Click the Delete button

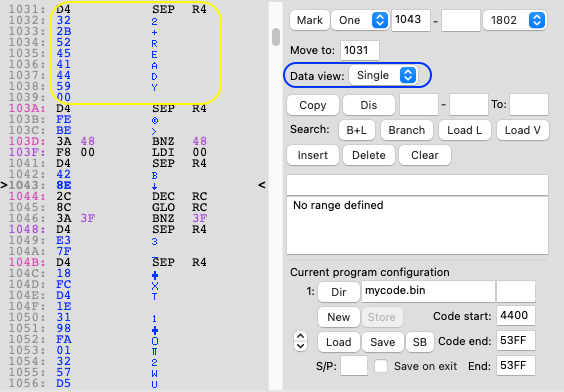click(369, 155)
